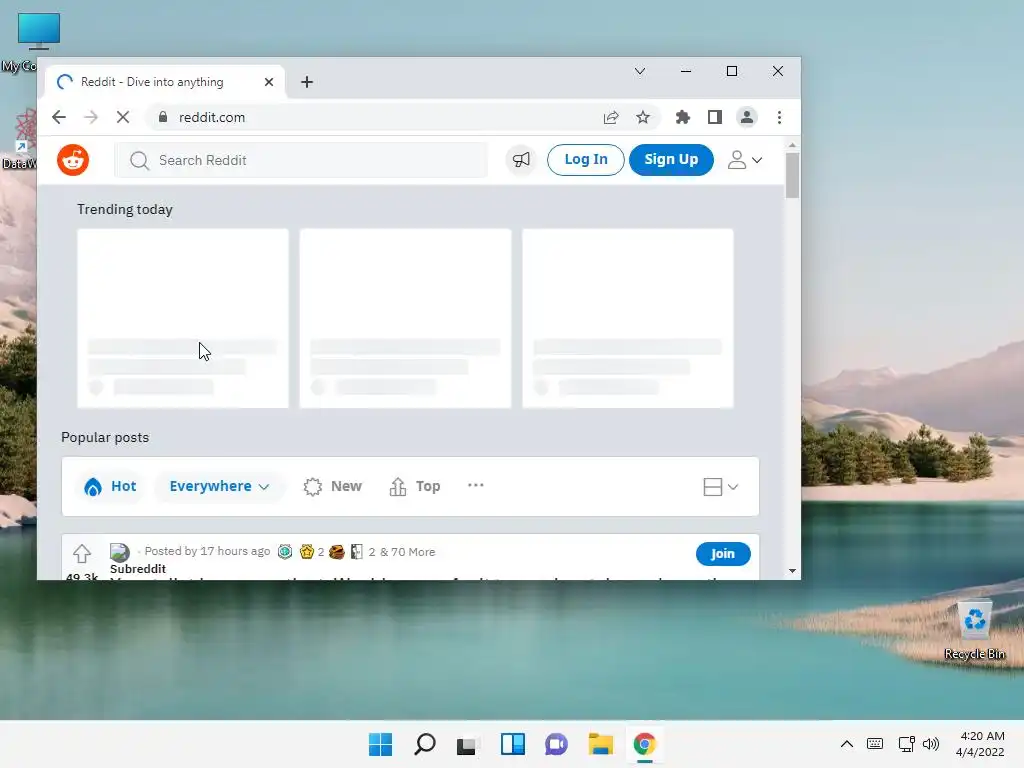Open a new tab with plus button
Screen dimensions: 1024x768
point(307,82)
